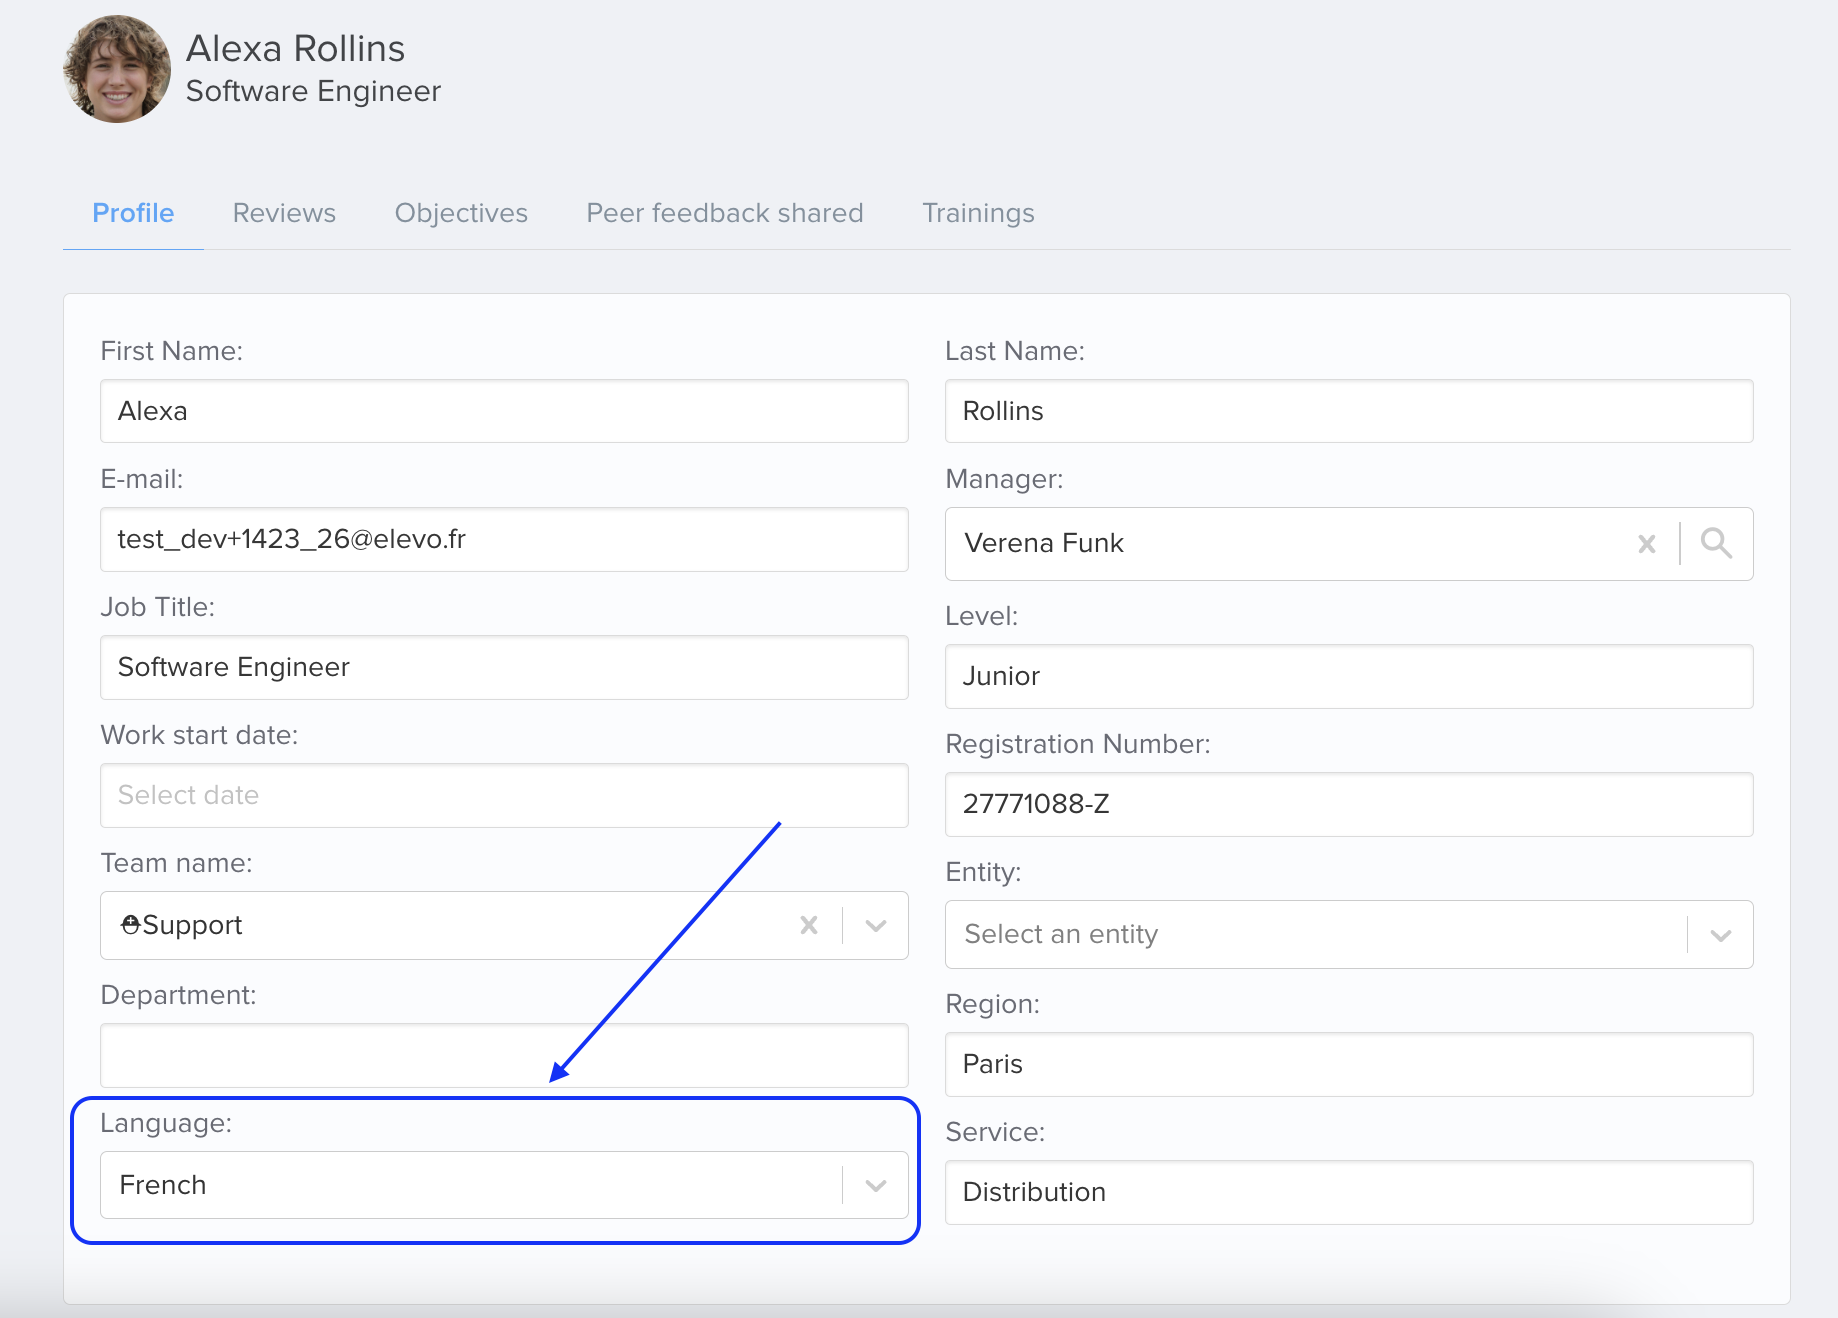Focus the First Name field containing Alexa
Viewport: 1838px width, 1318px height.
(504, 411)
